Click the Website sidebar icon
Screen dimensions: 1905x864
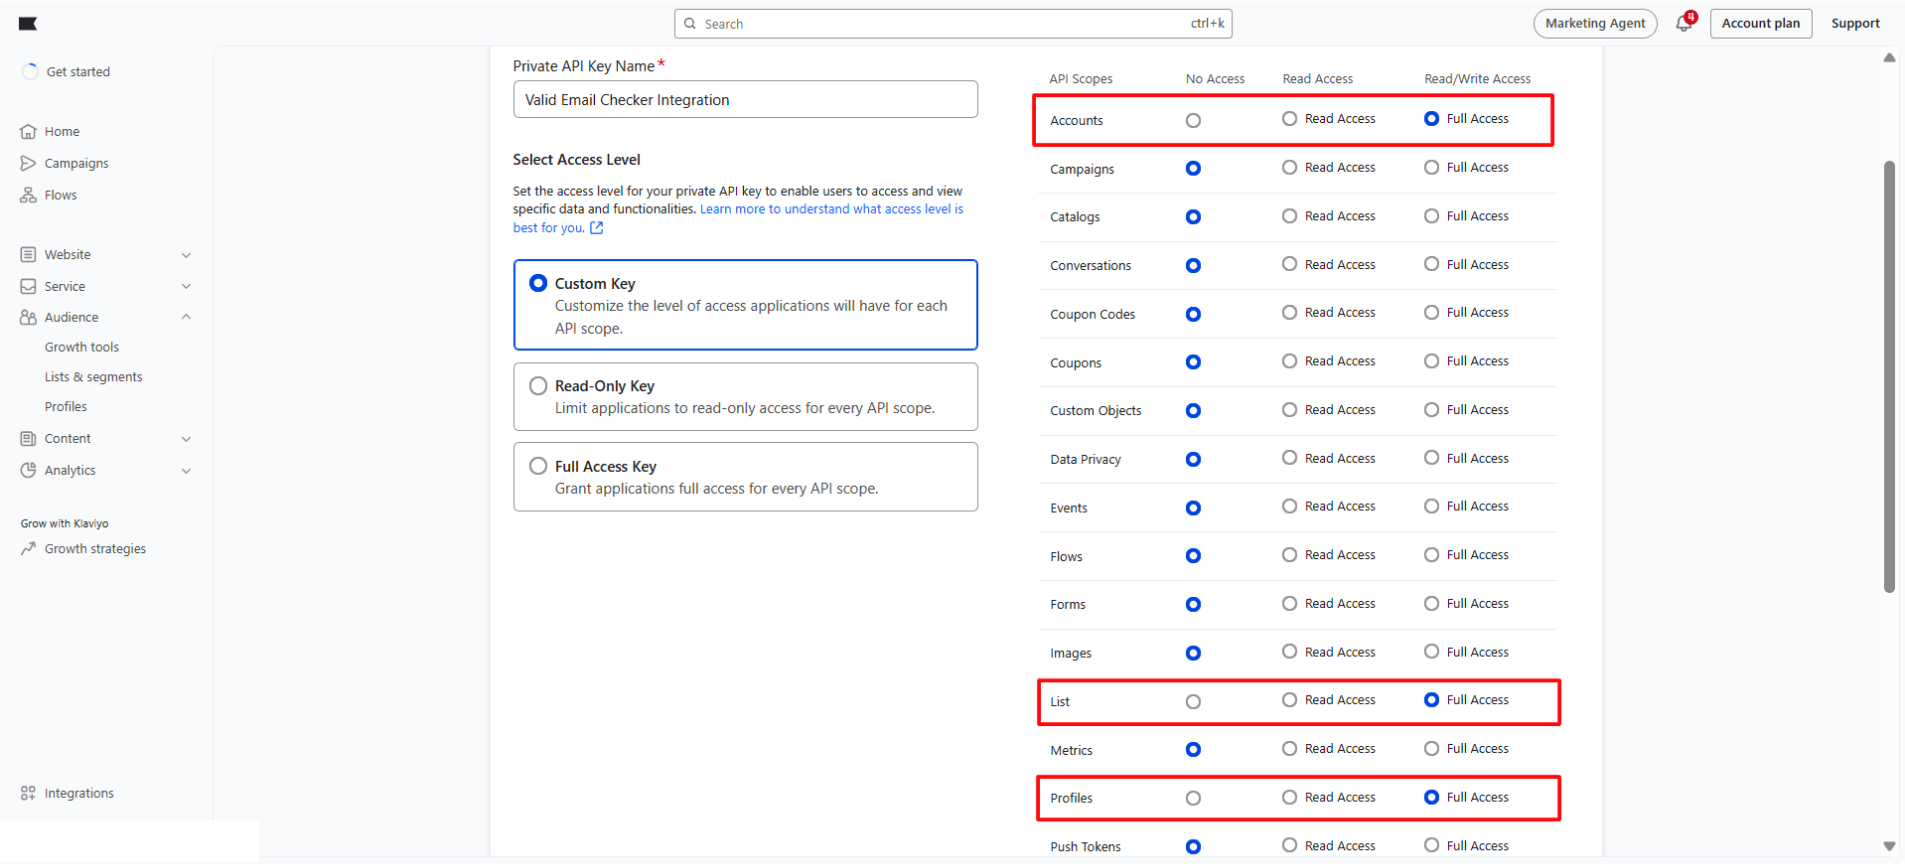pyautogui.click(x=28, y=255)
